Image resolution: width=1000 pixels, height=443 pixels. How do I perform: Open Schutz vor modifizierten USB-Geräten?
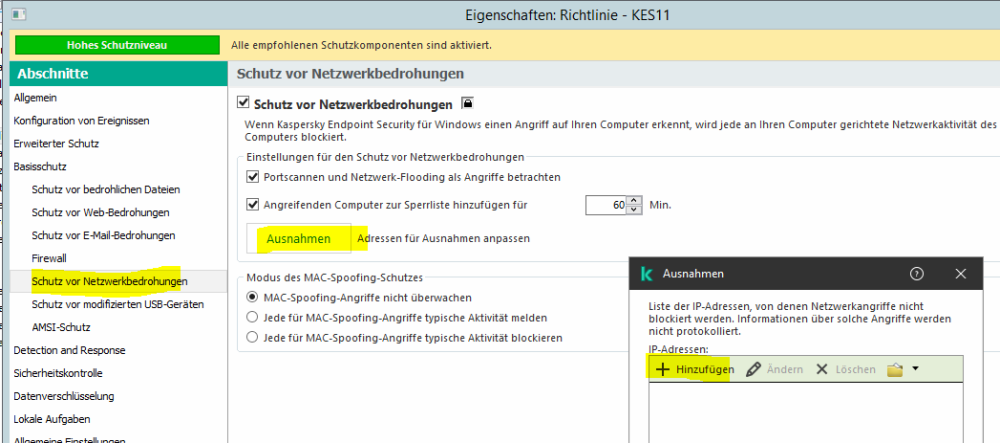(x=118, y=304)
